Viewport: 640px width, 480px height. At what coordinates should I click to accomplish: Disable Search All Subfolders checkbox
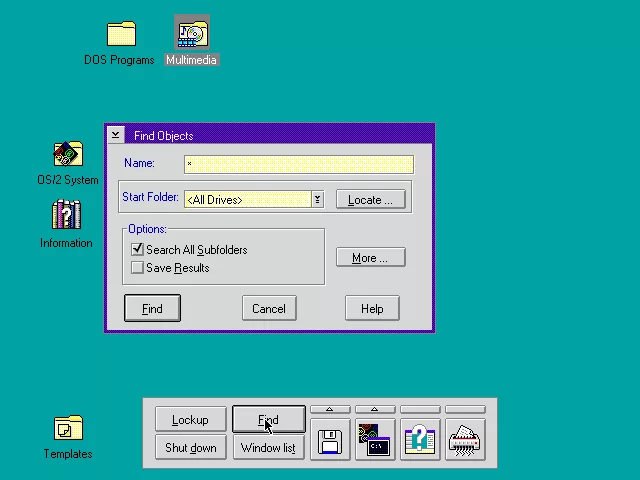[x=138, y=250]
